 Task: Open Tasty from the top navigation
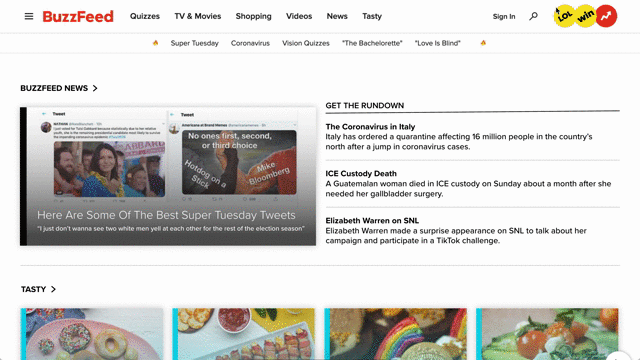[372, 16]
